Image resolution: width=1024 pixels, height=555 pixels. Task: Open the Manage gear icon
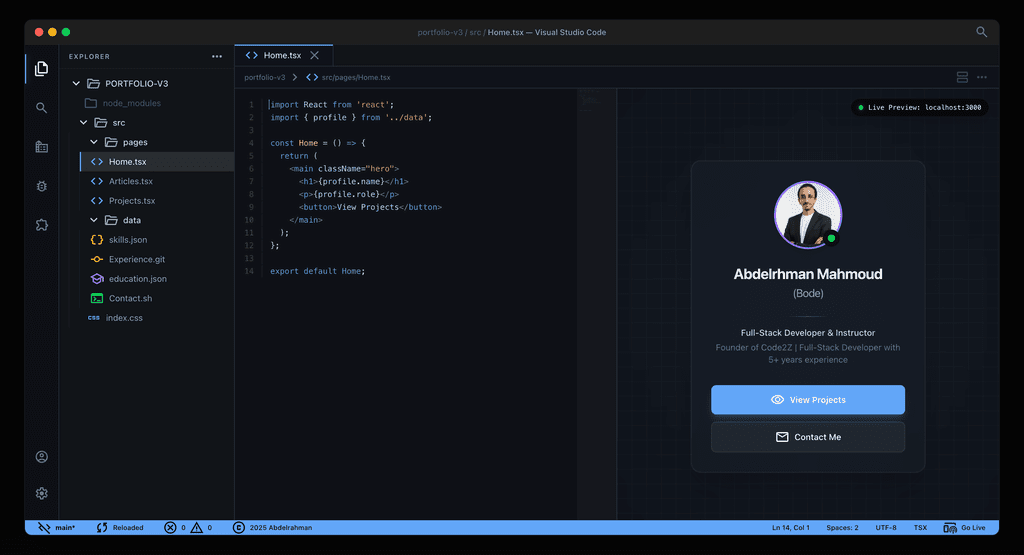[41, 493]
